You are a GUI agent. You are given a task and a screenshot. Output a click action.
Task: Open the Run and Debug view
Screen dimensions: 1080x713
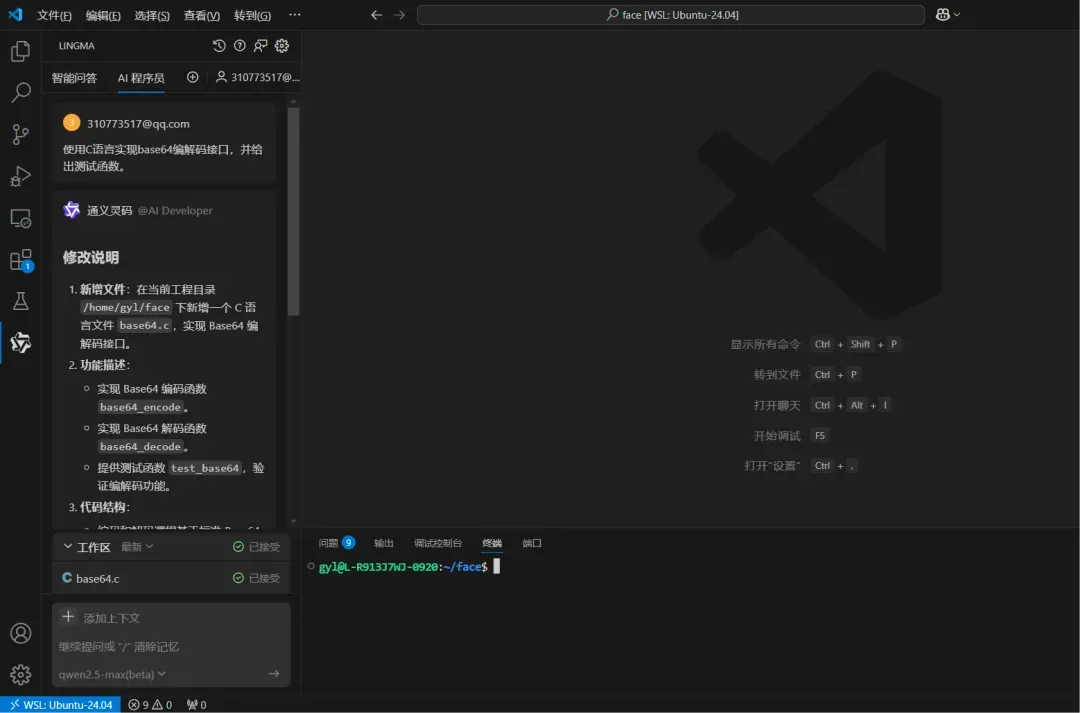coord(21,176)
